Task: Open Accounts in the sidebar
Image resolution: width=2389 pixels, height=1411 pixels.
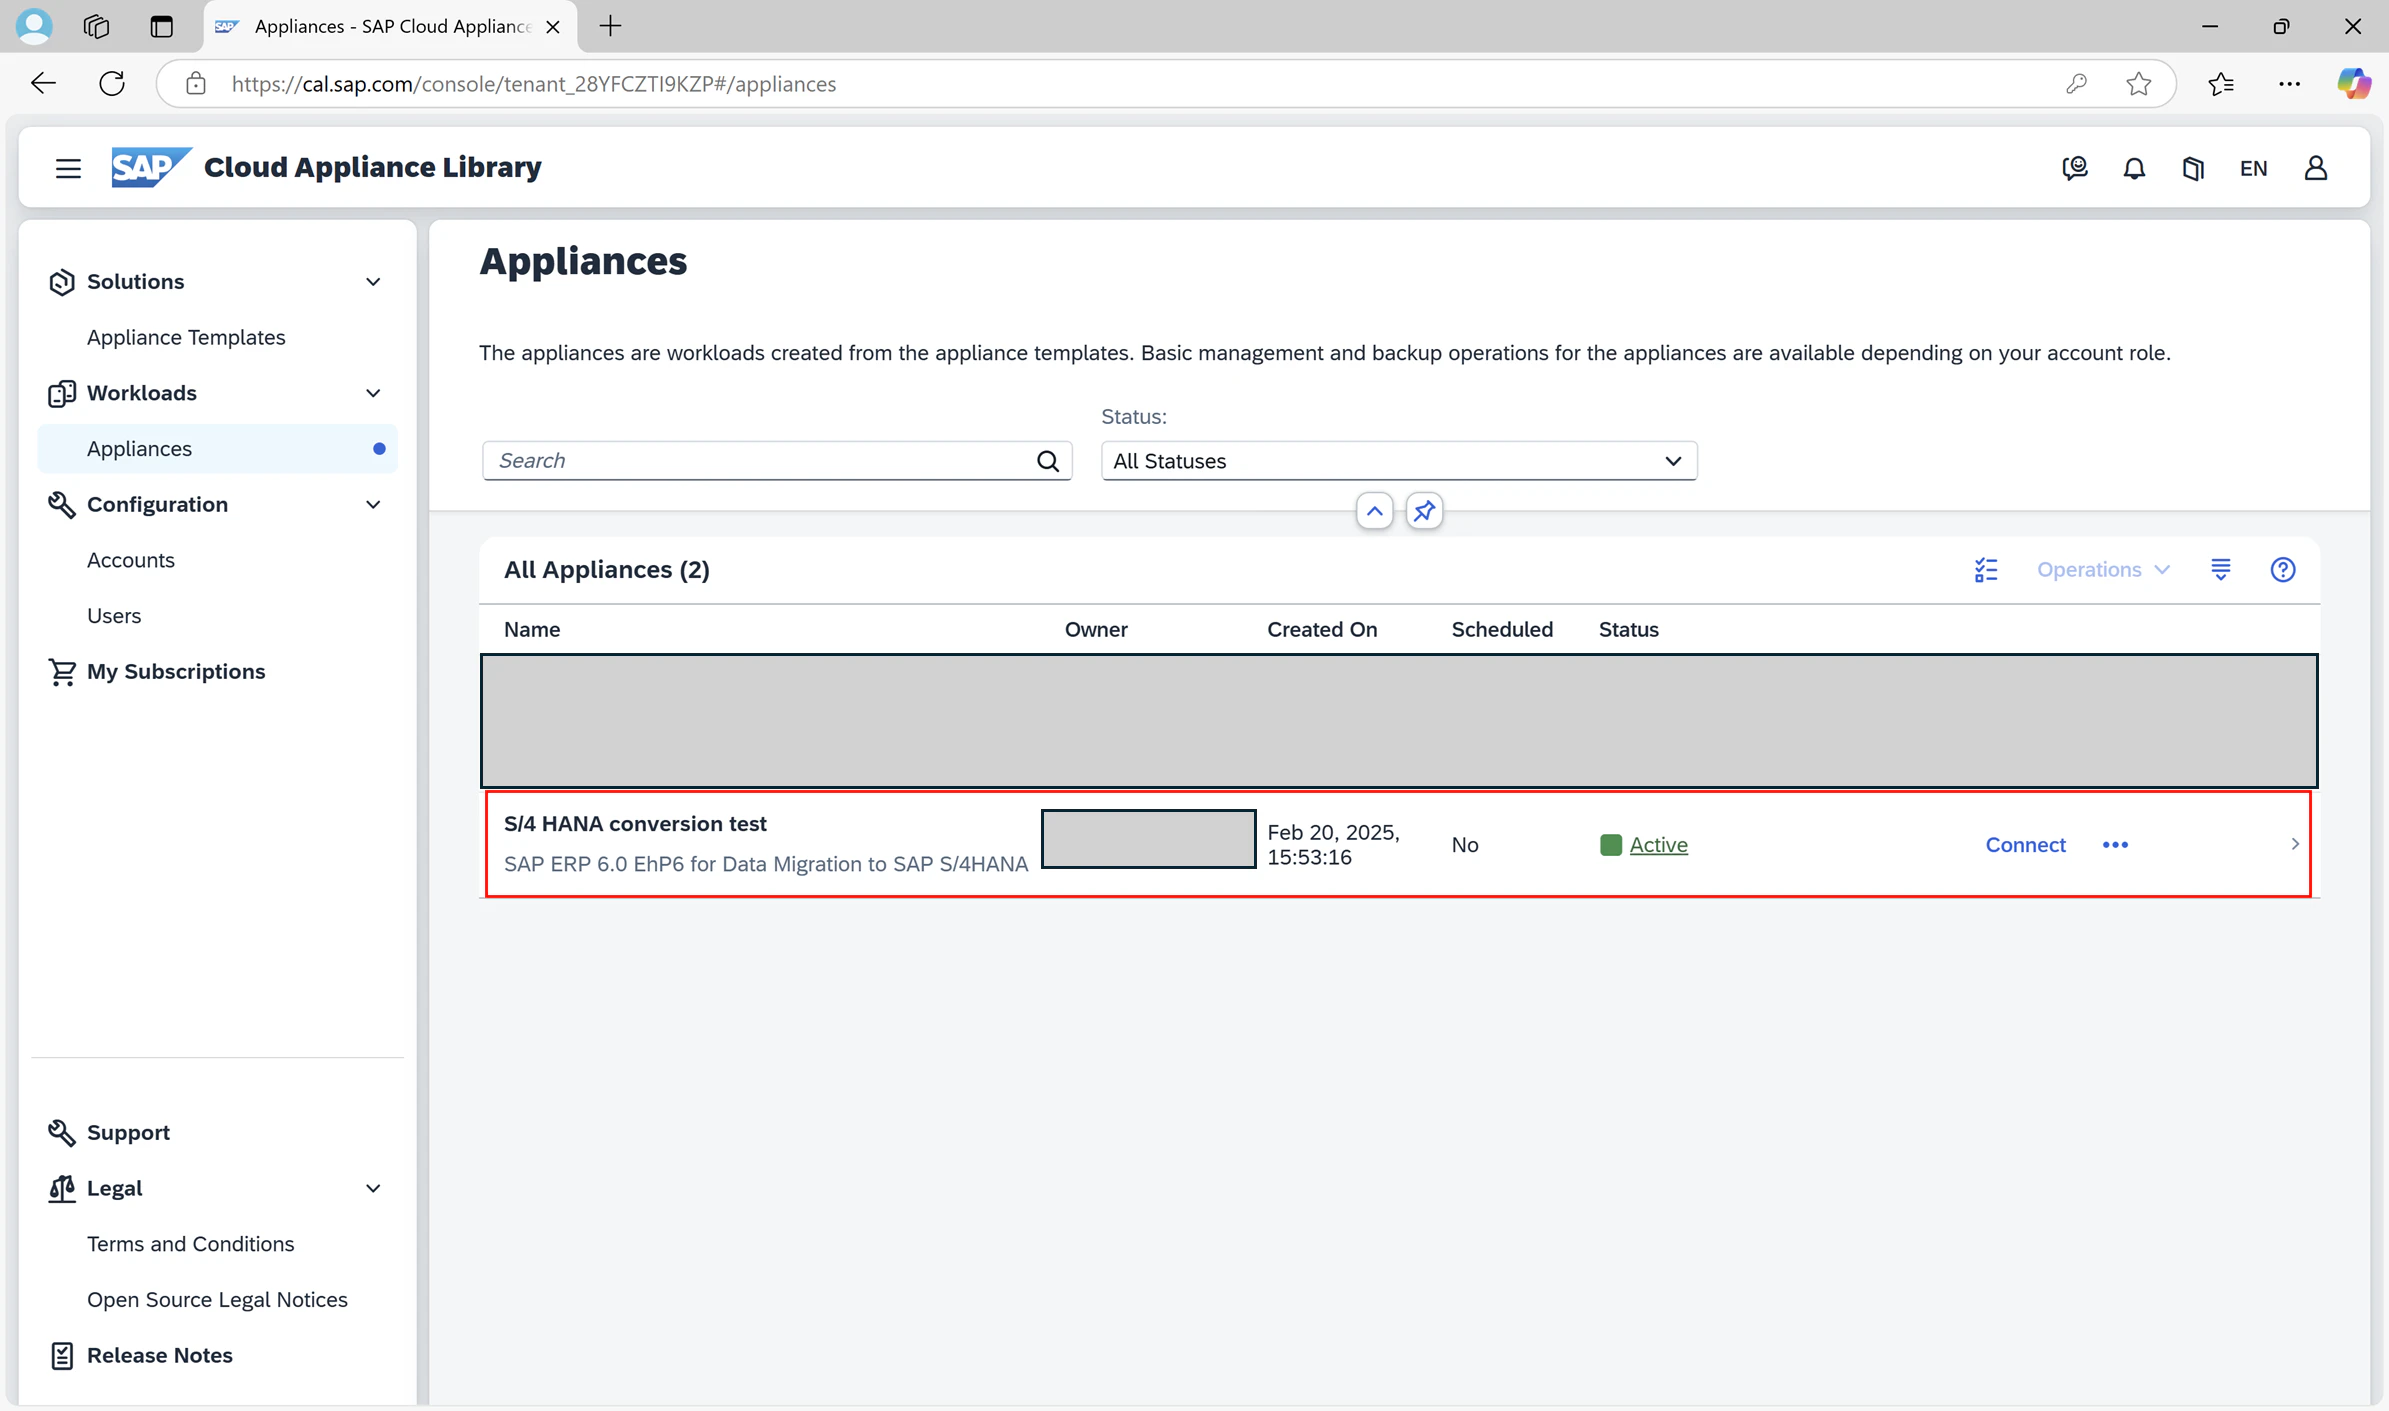Action: pyautogui.click(x=131, y=561)
